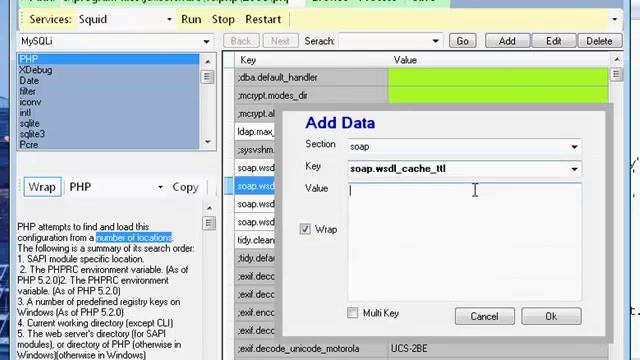Select the ;mcrypt.modes_dir row
Viewport: 640px width, 360px height.
pos(311,95)
